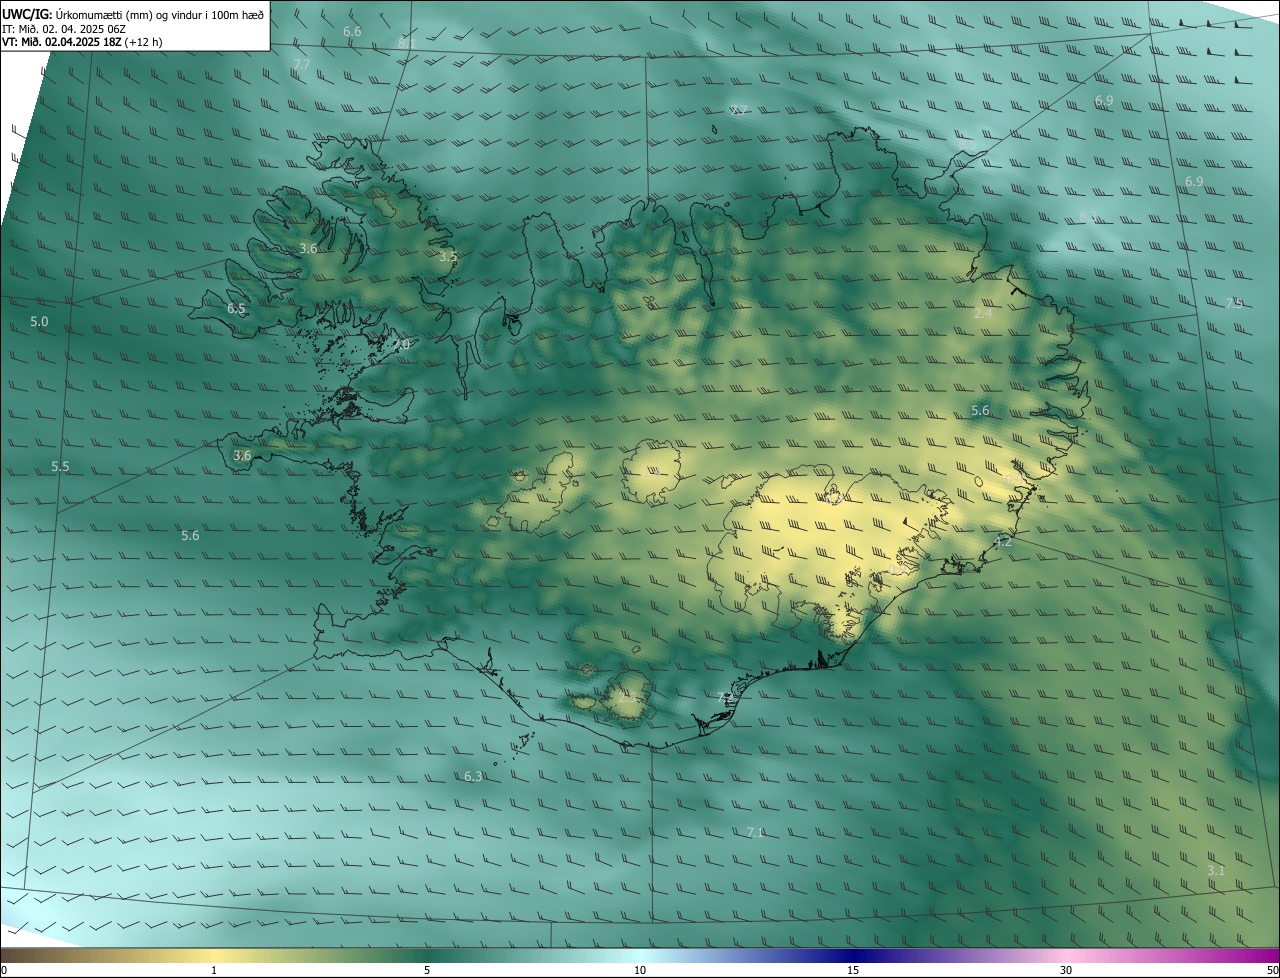
Task: Click the yellow band of the colorbar near 1
Action: 214,955
